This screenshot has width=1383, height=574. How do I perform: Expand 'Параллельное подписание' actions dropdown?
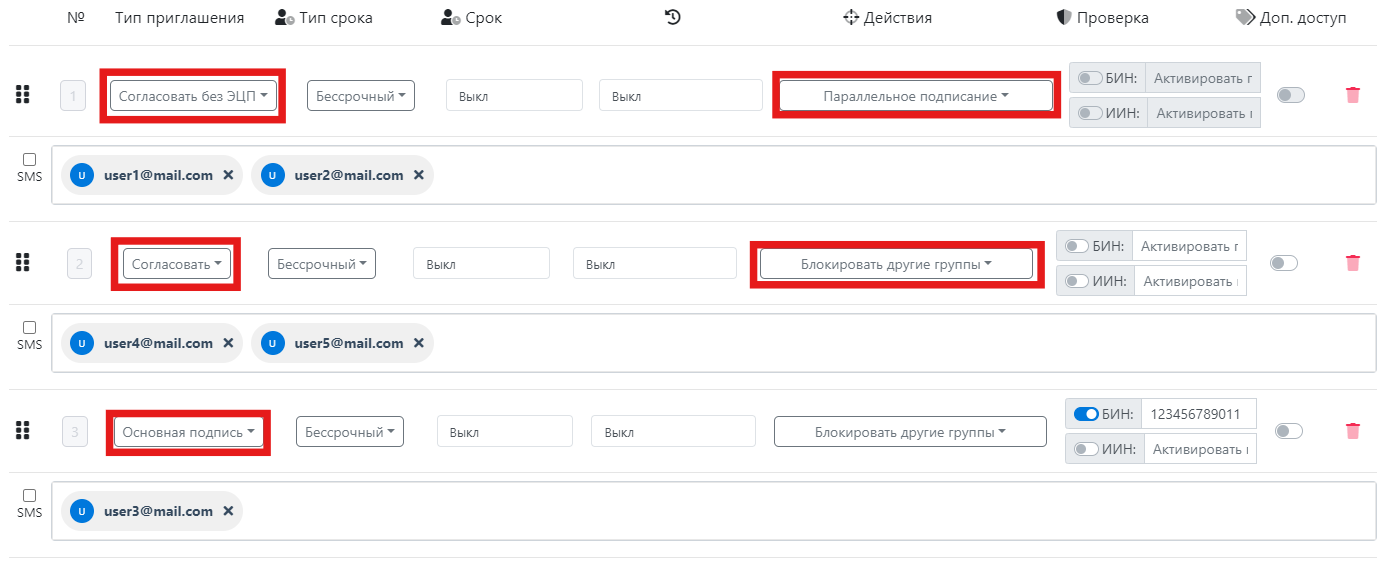(x=915, y=96)
